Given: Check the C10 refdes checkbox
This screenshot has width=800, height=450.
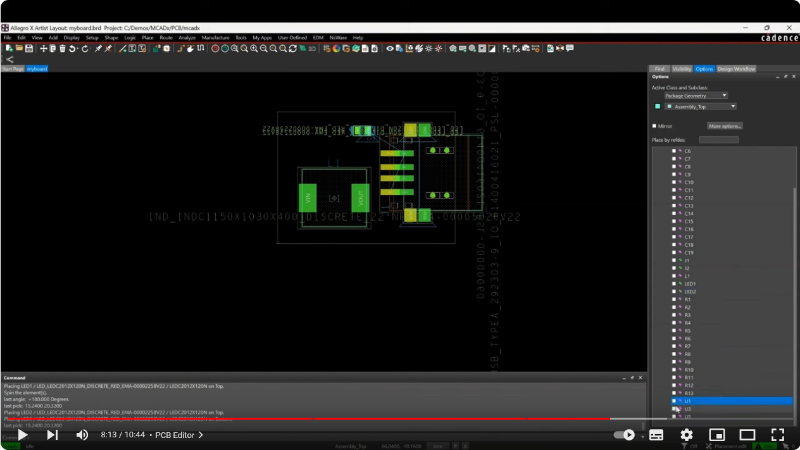Looking at the screenshot, I should 674,182.
